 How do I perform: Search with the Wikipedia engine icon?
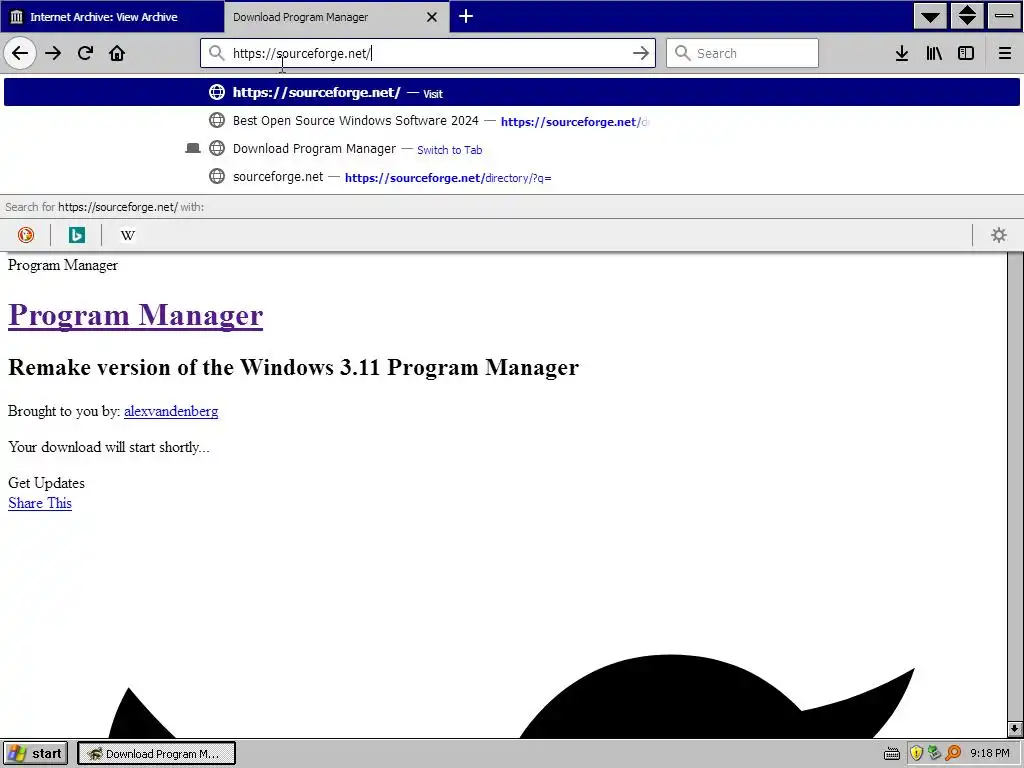127,235
